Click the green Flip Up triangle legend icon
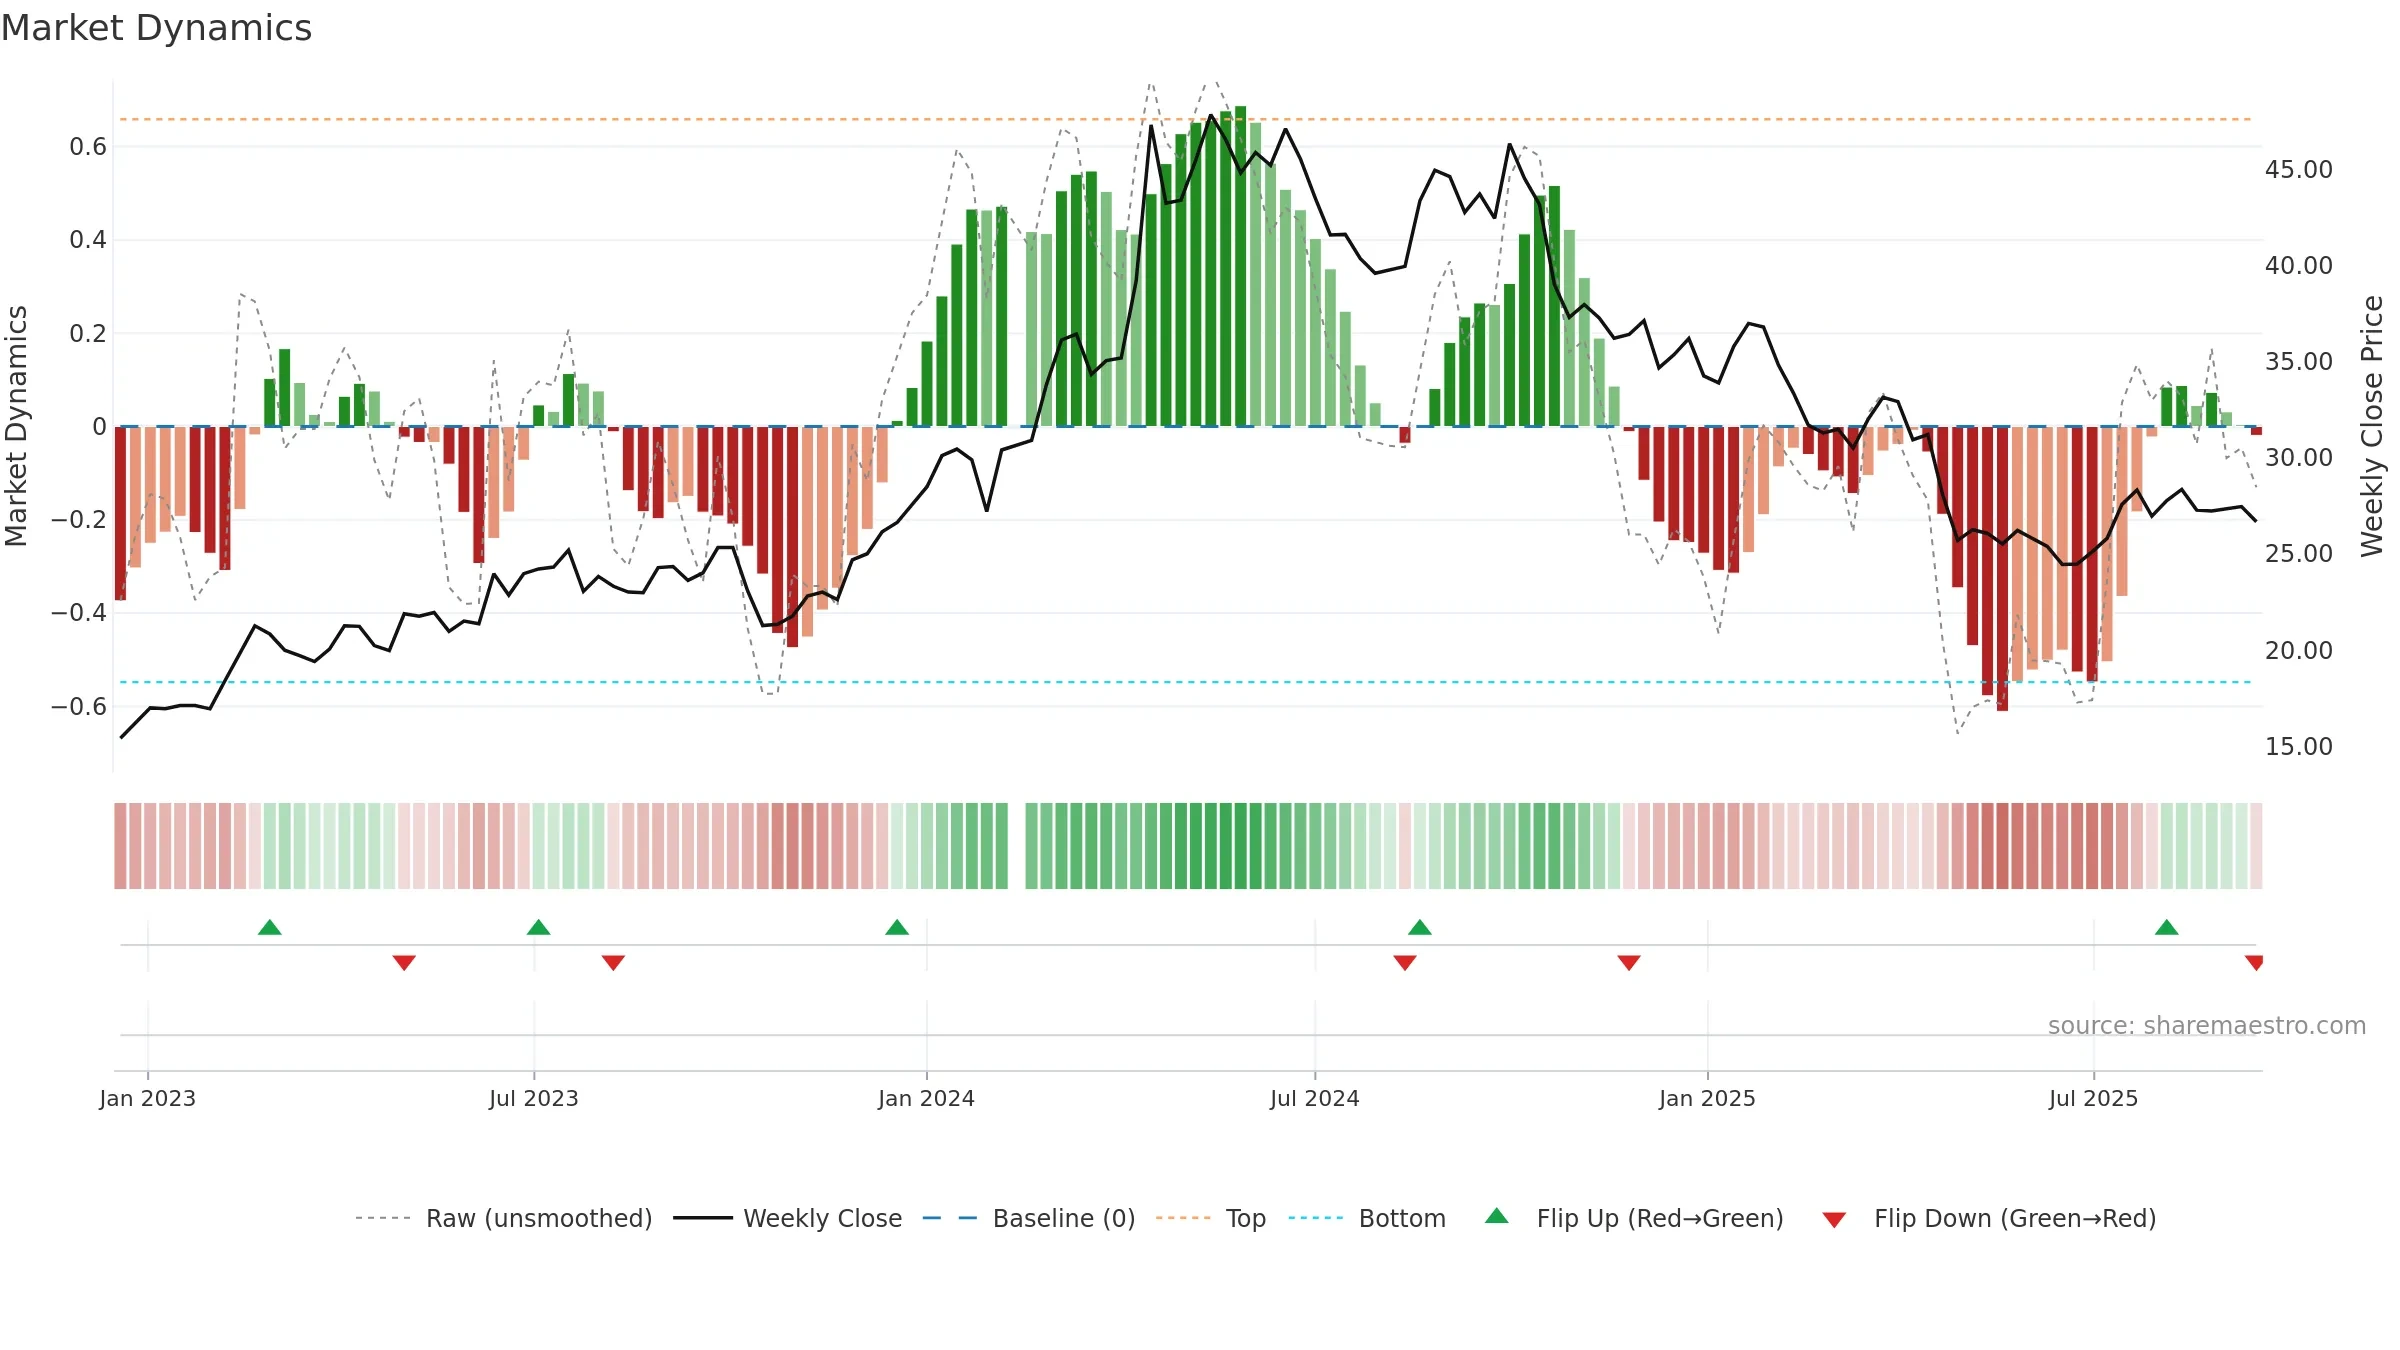Image resolution: width=2400 pixels, height=1350 pixels. point(1497,1216)
